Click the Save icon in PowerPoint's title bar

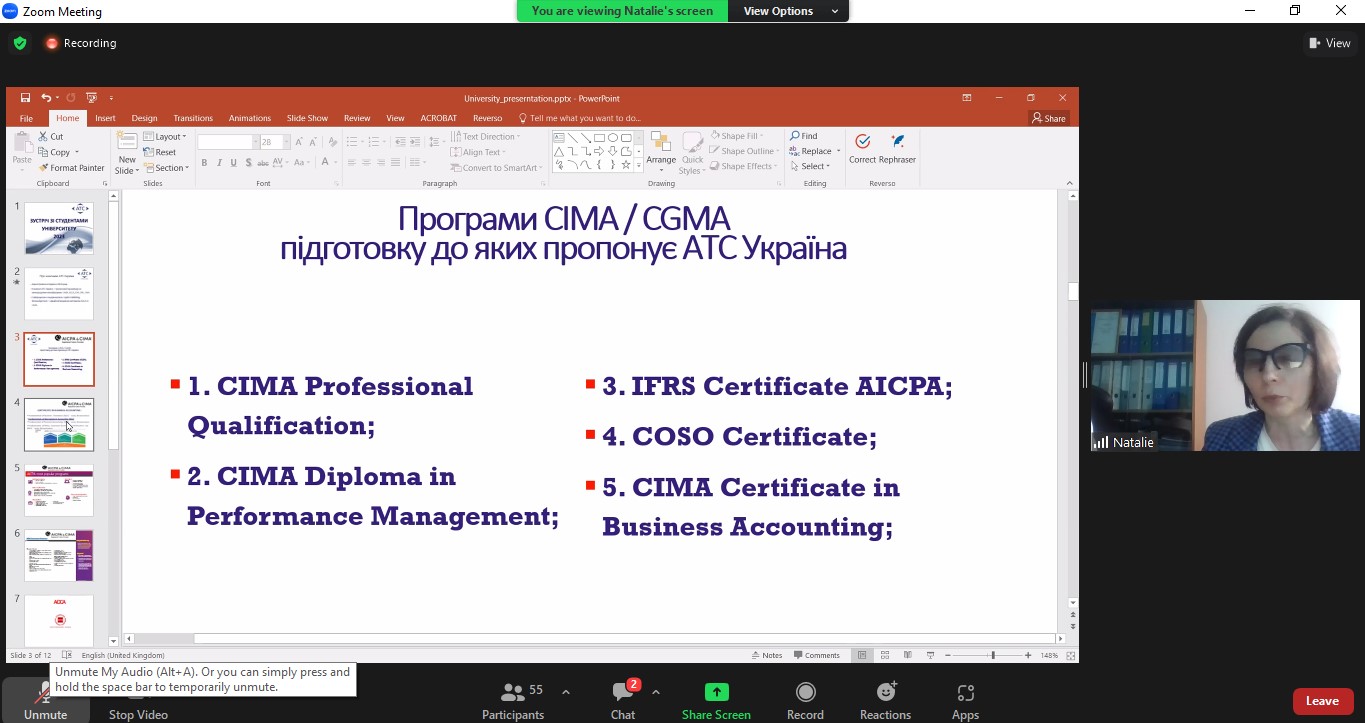(x=26, y=98)
